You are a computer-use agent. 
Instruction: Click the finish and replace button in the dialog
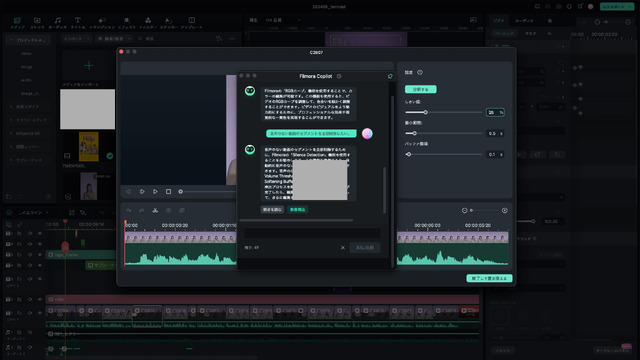[489, 278]
